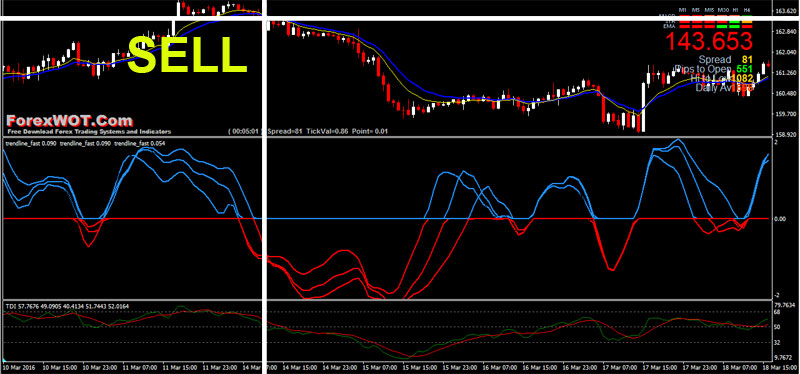Click the H1 timeframe label
This screenshot has width=800, height=374.
click(x=735, y=10)
